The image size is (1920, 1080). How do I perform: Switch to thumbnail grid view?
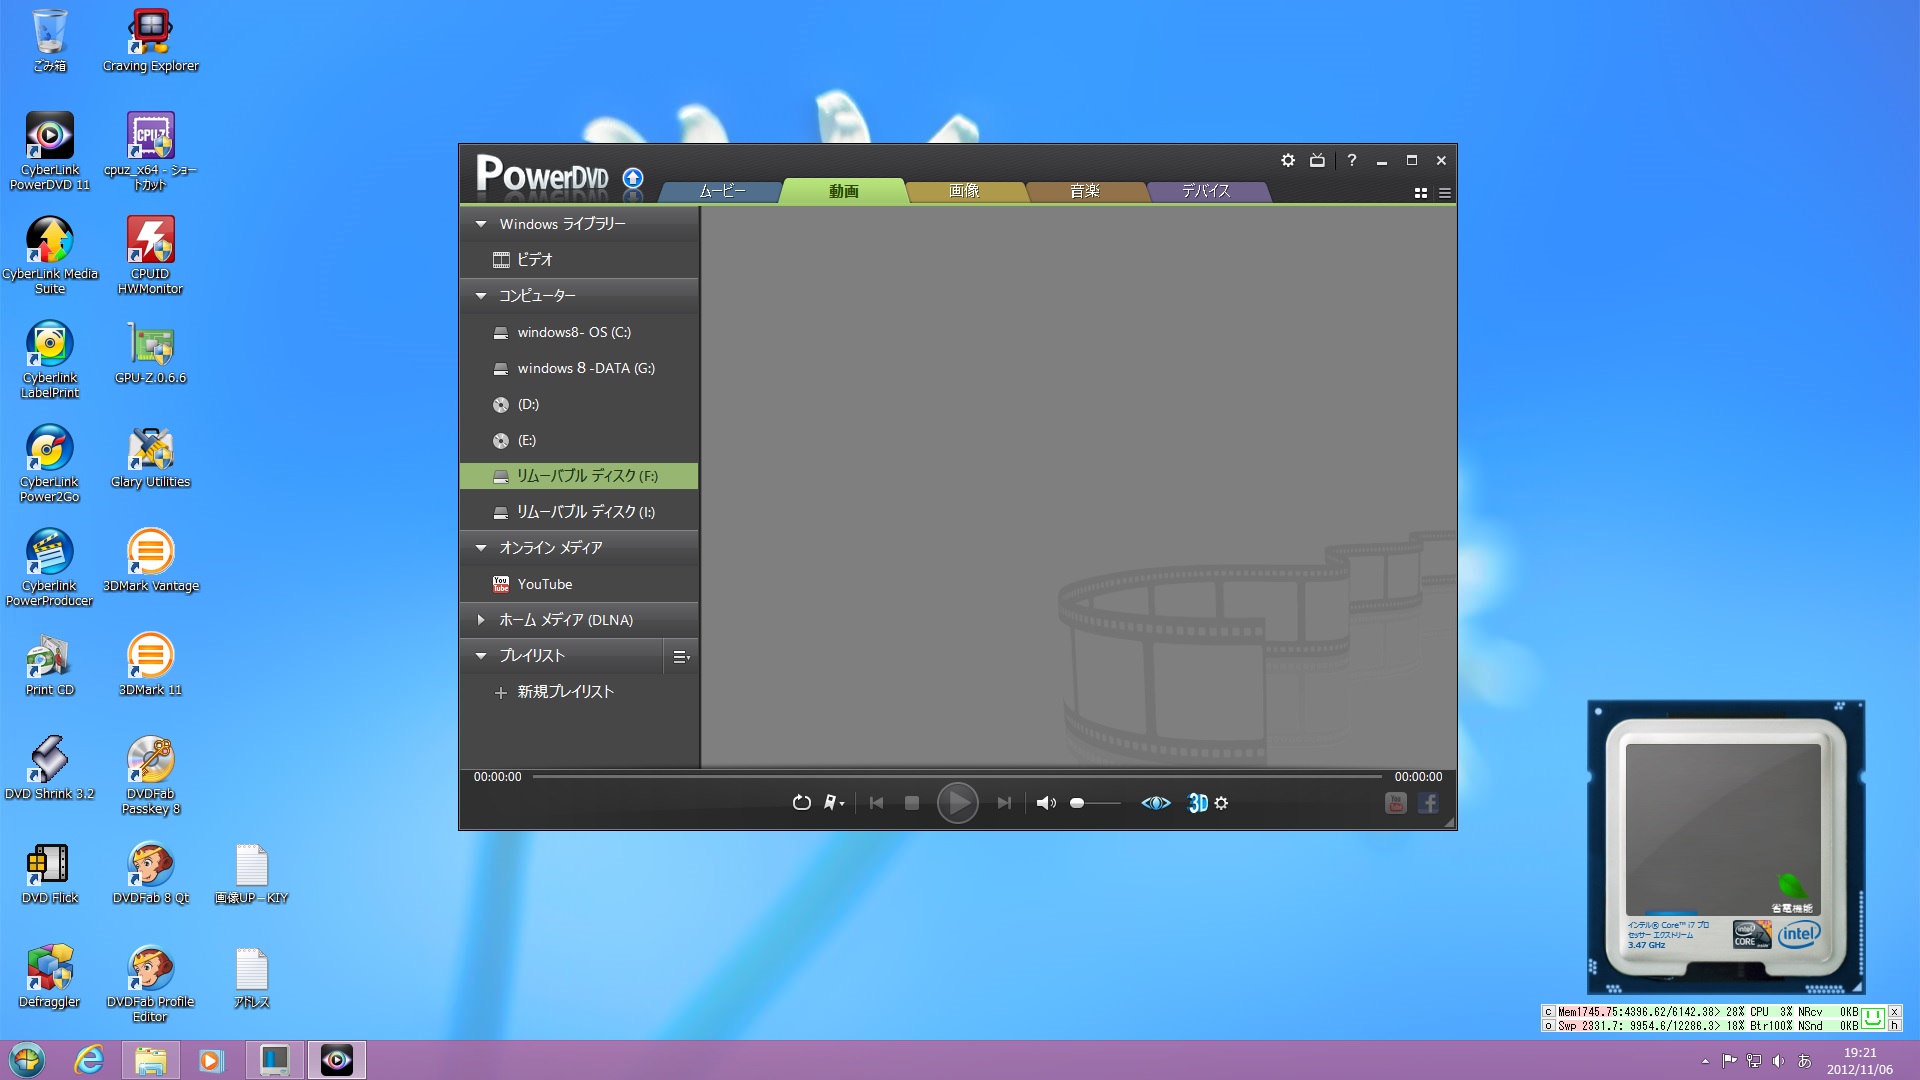tap(1420, 193)
